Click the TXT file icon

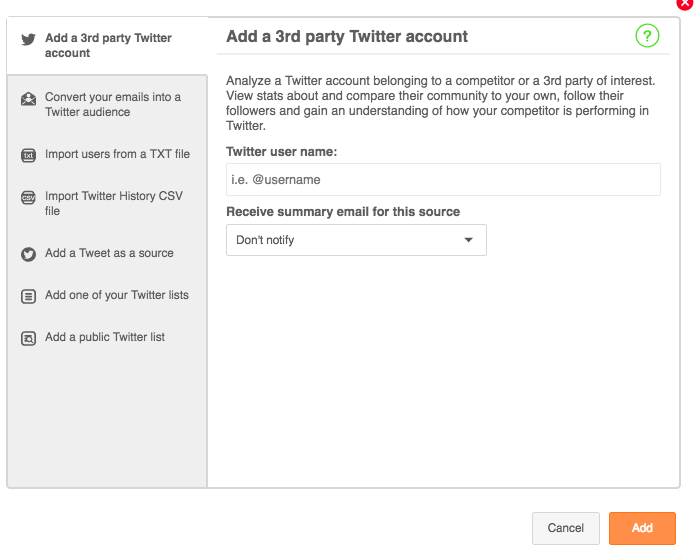pos(28,155)
